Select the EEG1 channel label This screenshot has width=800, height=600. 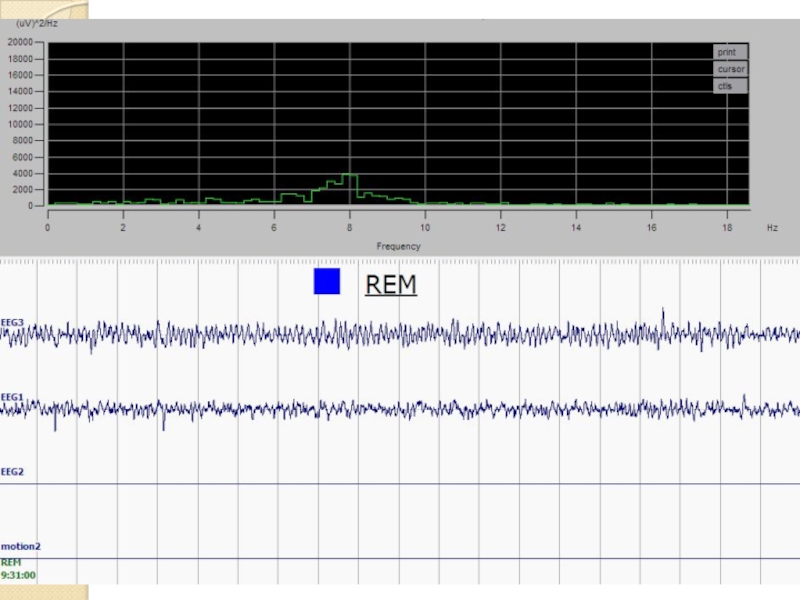12,397
